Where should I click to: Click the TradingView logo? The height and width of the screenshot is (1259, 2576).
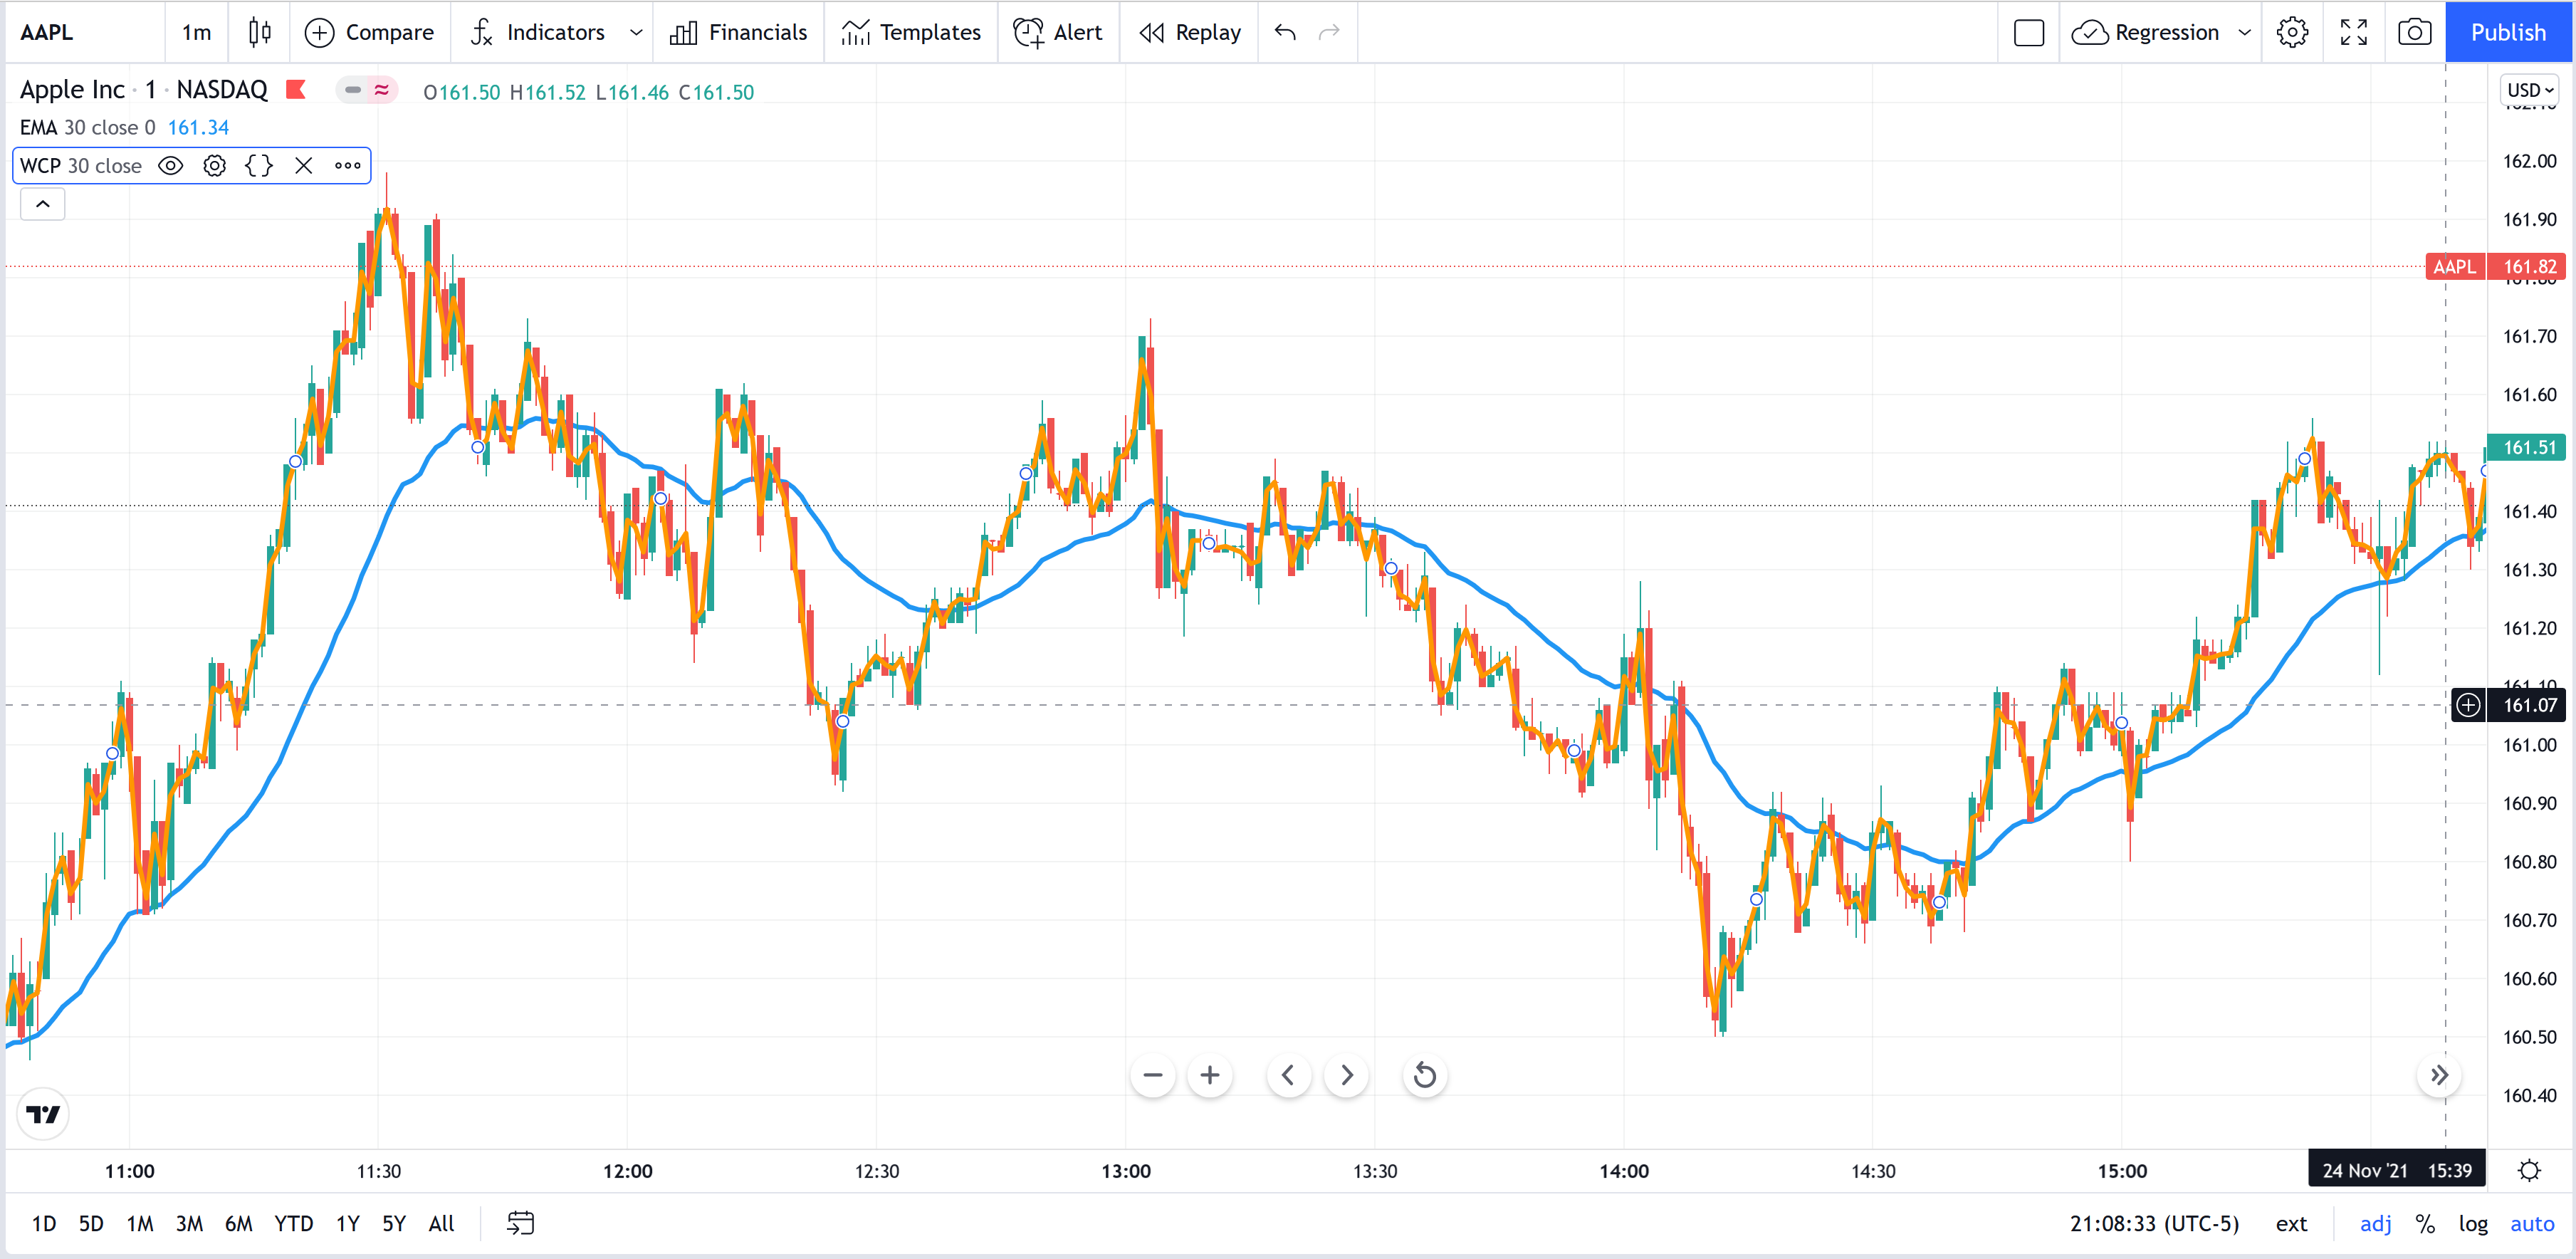click(43, 1114)
